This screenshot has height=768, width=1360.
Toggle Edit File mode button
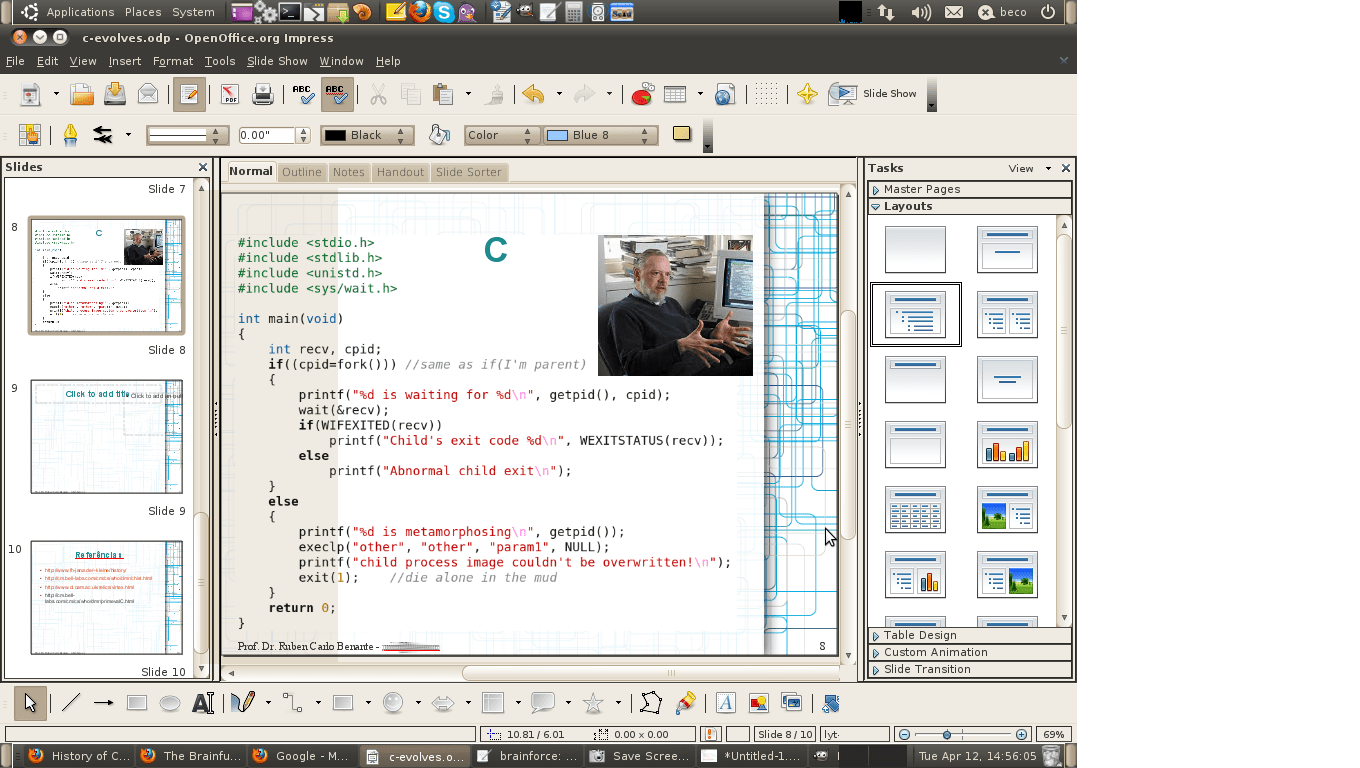(x=189, y=94)
